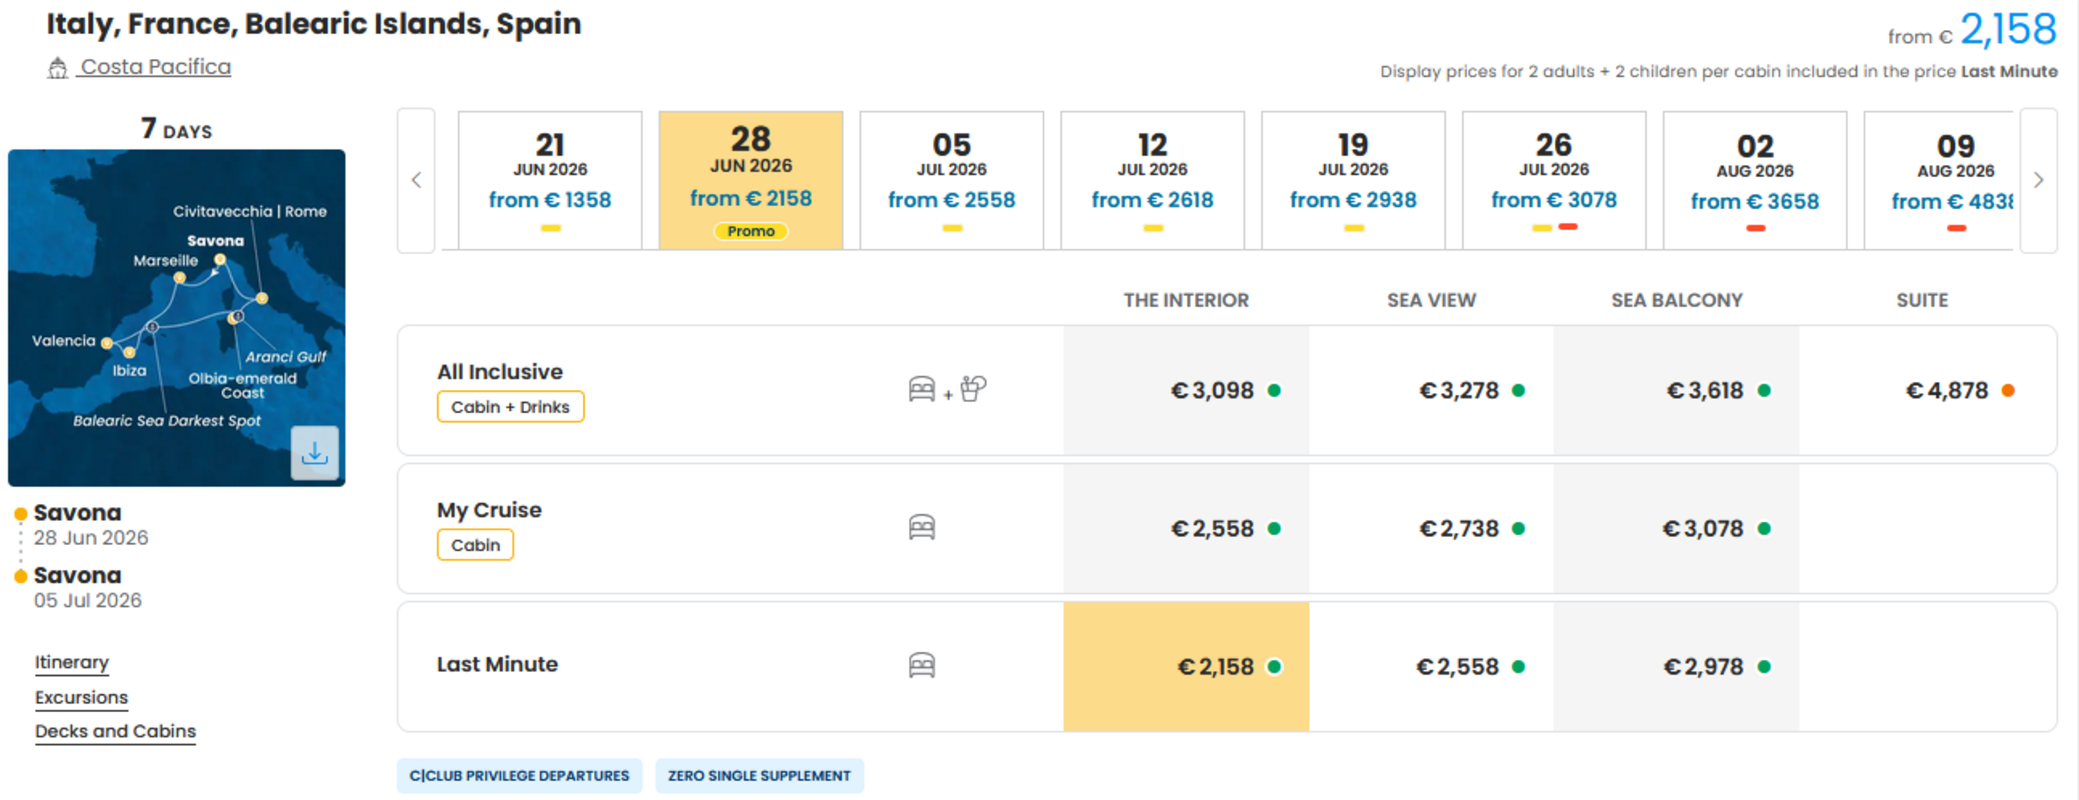
Task: Open the Decks and Cabins link
Action: click(115, 731)
